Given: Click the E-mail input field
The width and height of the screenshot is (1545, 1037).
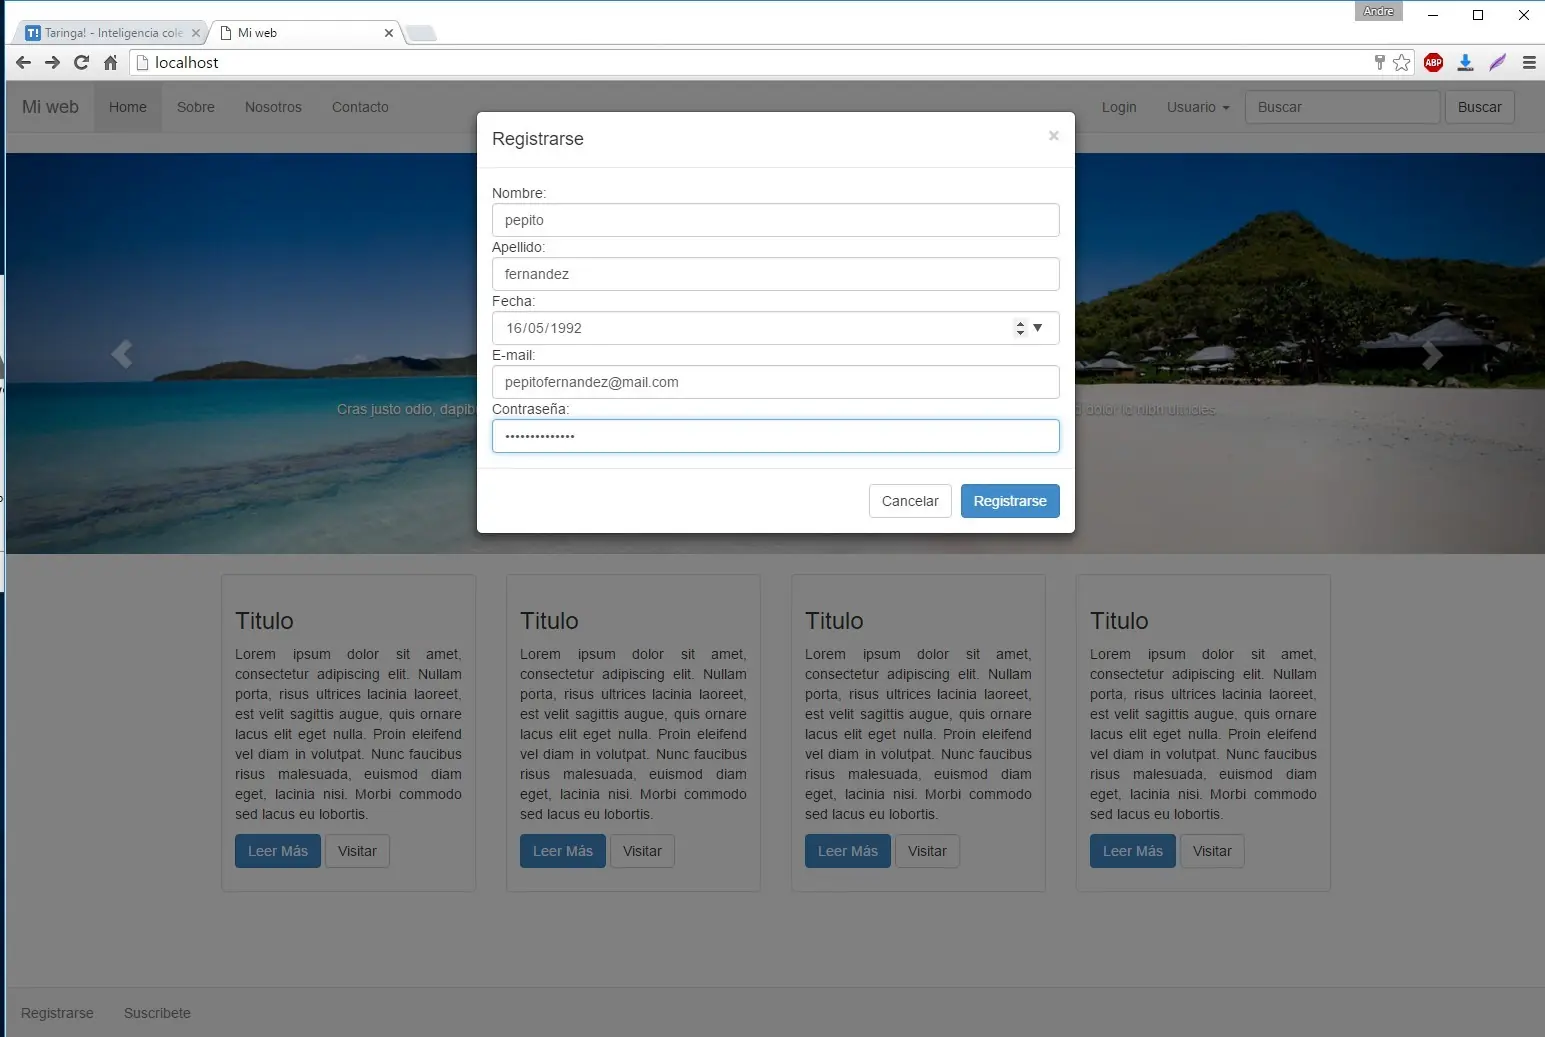Looking at the screenshot, I should tap(775, 382).
